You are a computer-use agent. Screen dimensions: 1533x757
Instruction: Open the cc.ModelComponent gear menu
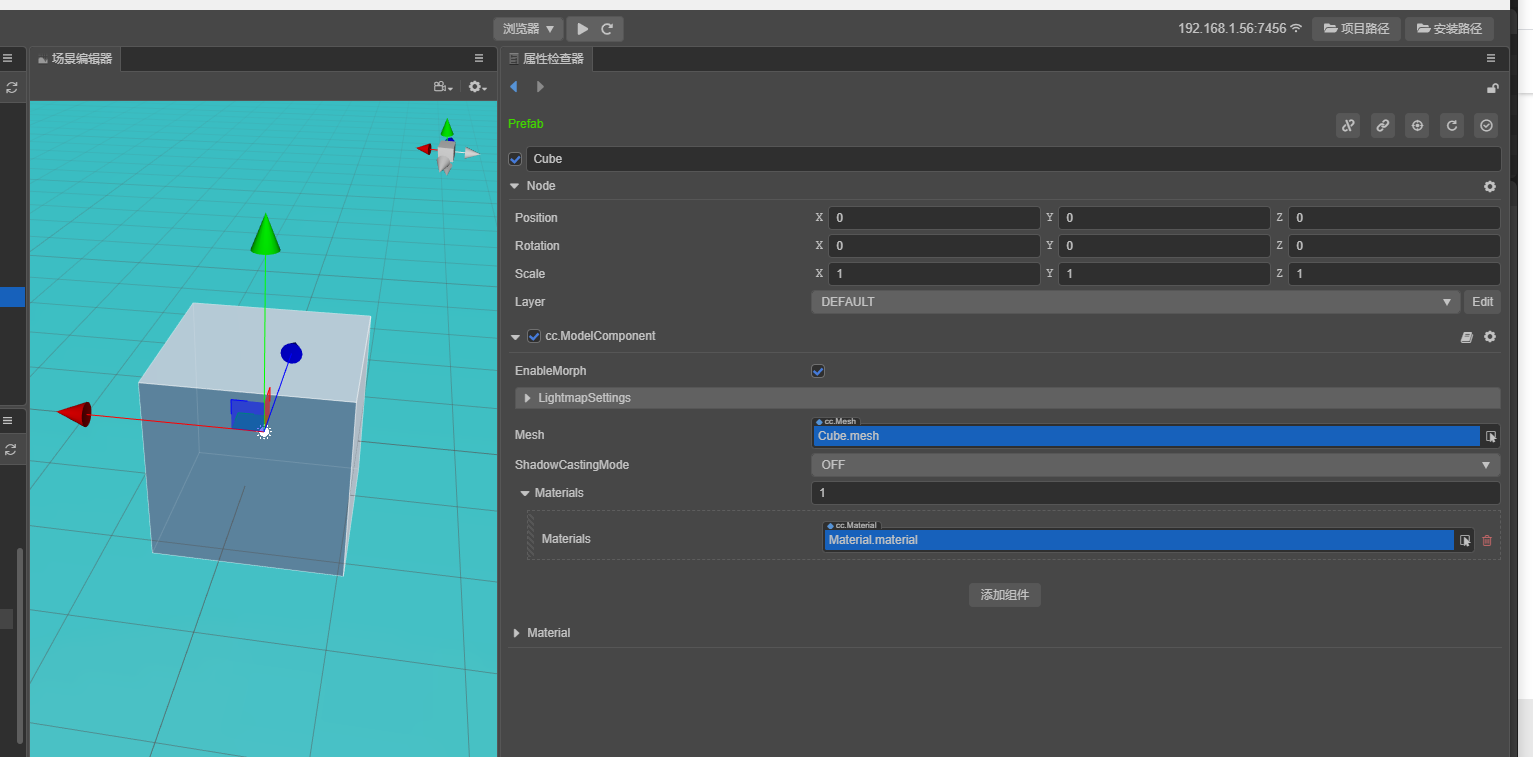(x=1490, y=337)
